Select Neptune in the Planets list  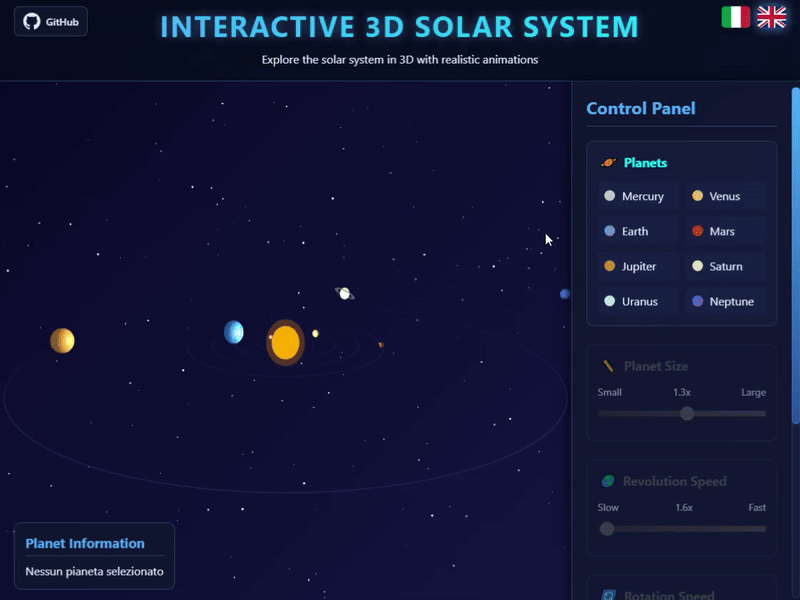point(726,302)
